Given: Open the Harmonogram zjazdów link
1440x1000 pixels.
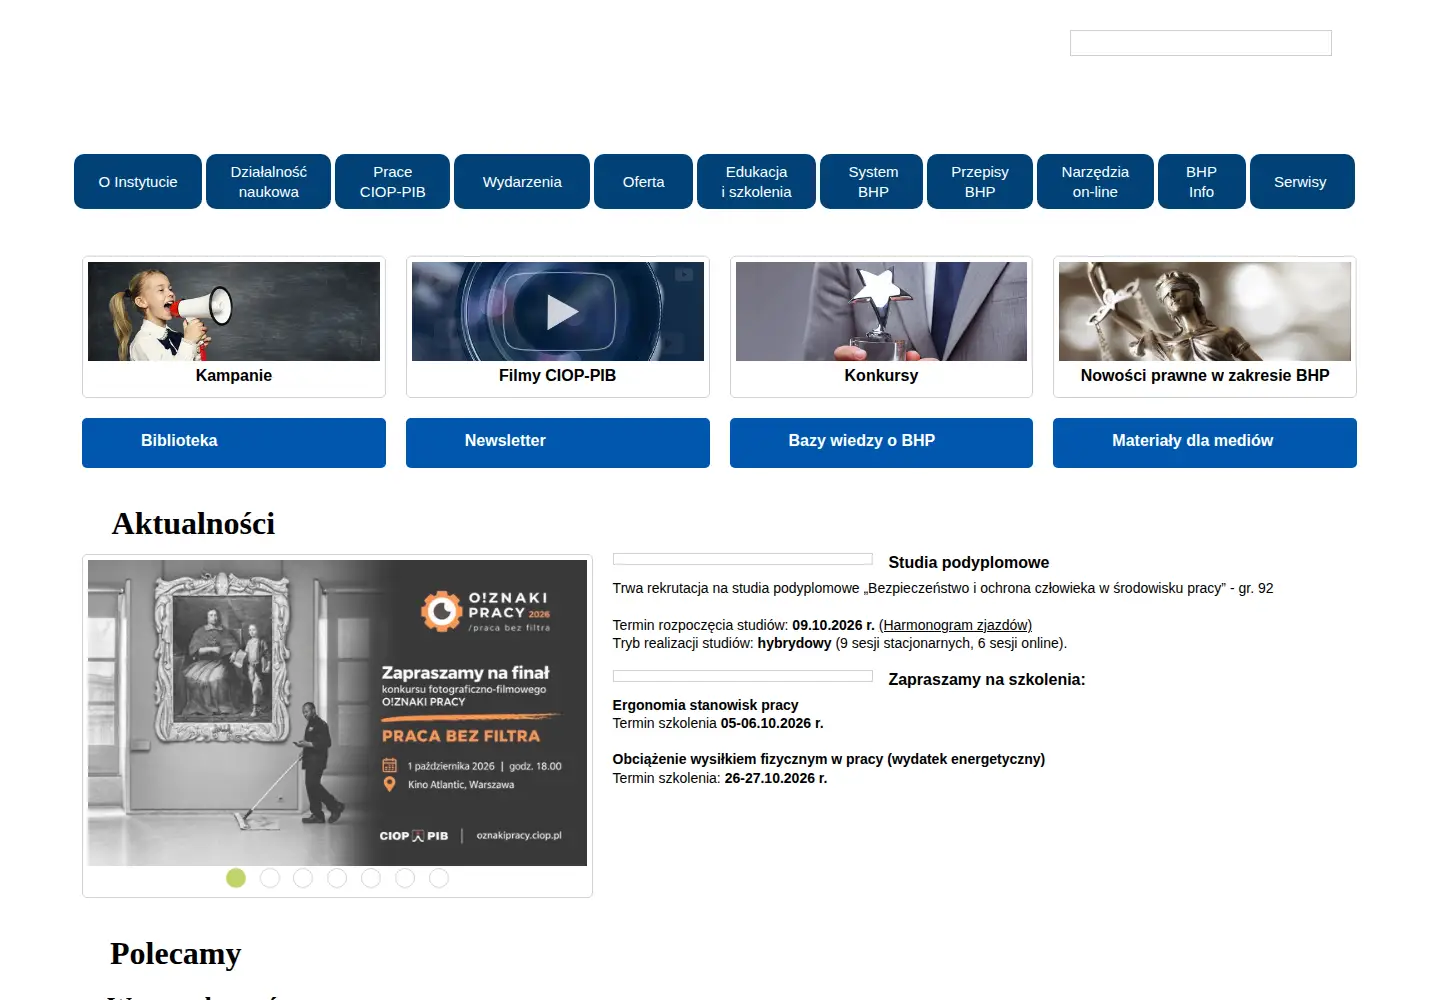Looking at the screenshot, I should coord(955,625).
